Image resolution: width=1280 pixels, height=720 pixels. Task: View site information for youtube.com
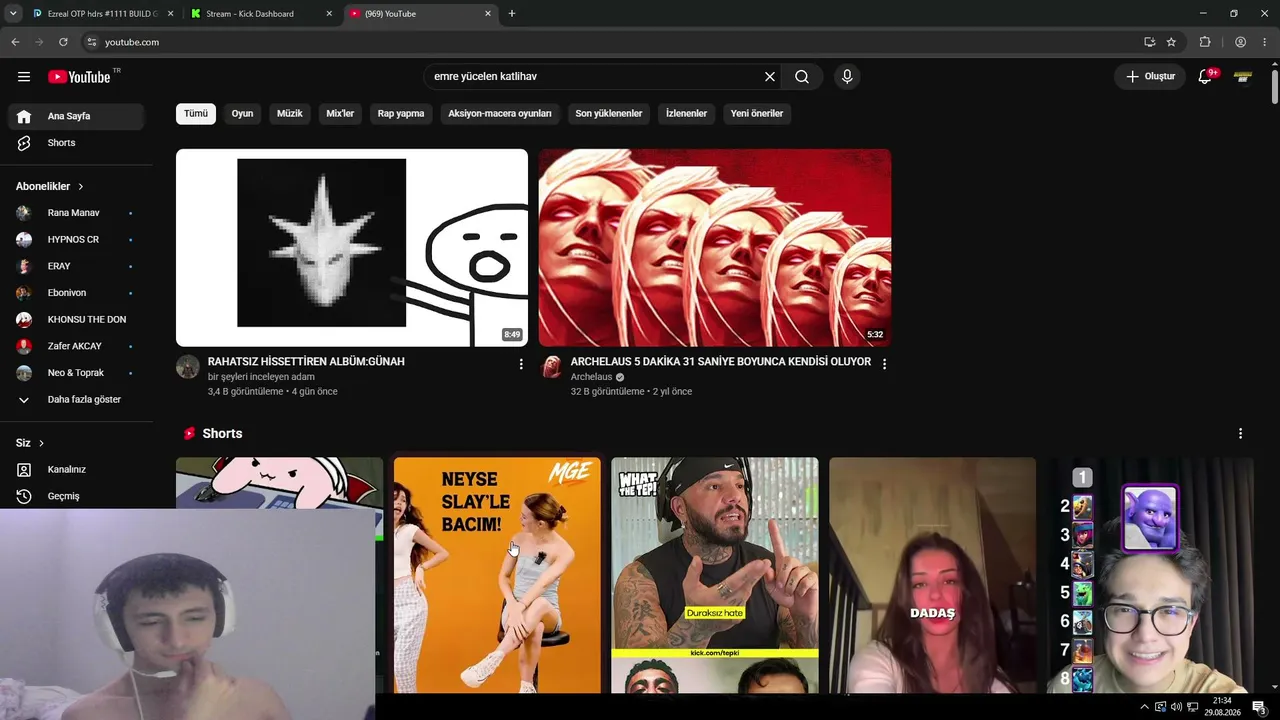click(x=91, y=42)
